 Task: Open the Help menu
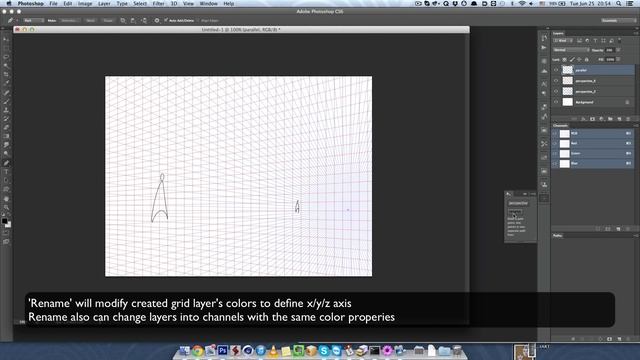click(x=229, y=3)
